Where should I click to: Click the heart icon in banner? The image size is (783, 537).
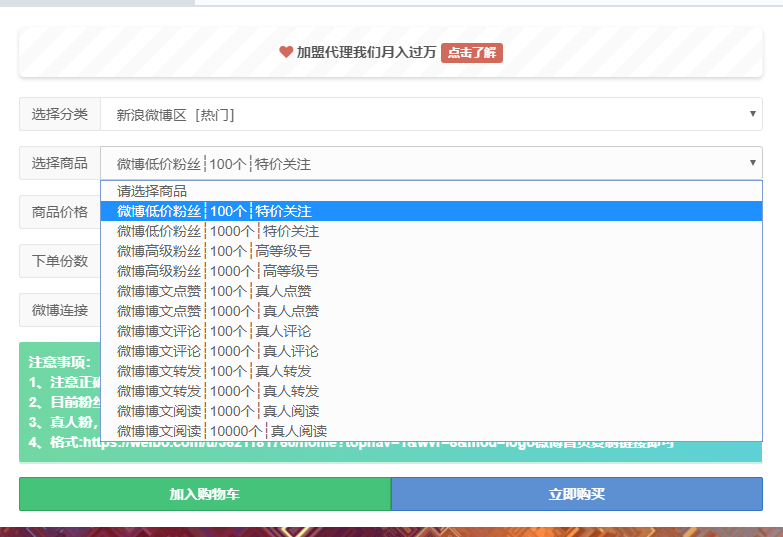[286, 53]
